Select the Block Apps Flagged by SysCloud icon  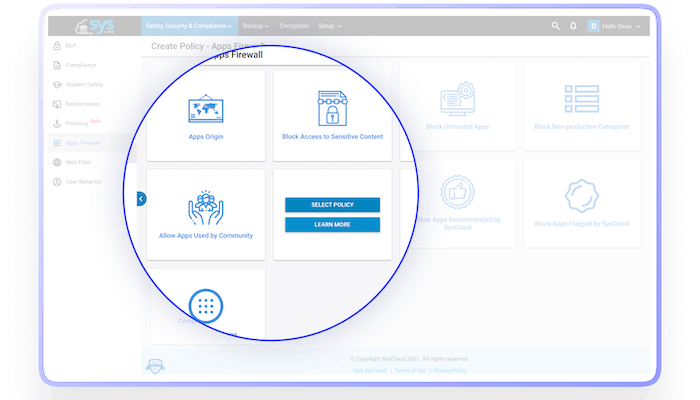(x=581, y=193)
